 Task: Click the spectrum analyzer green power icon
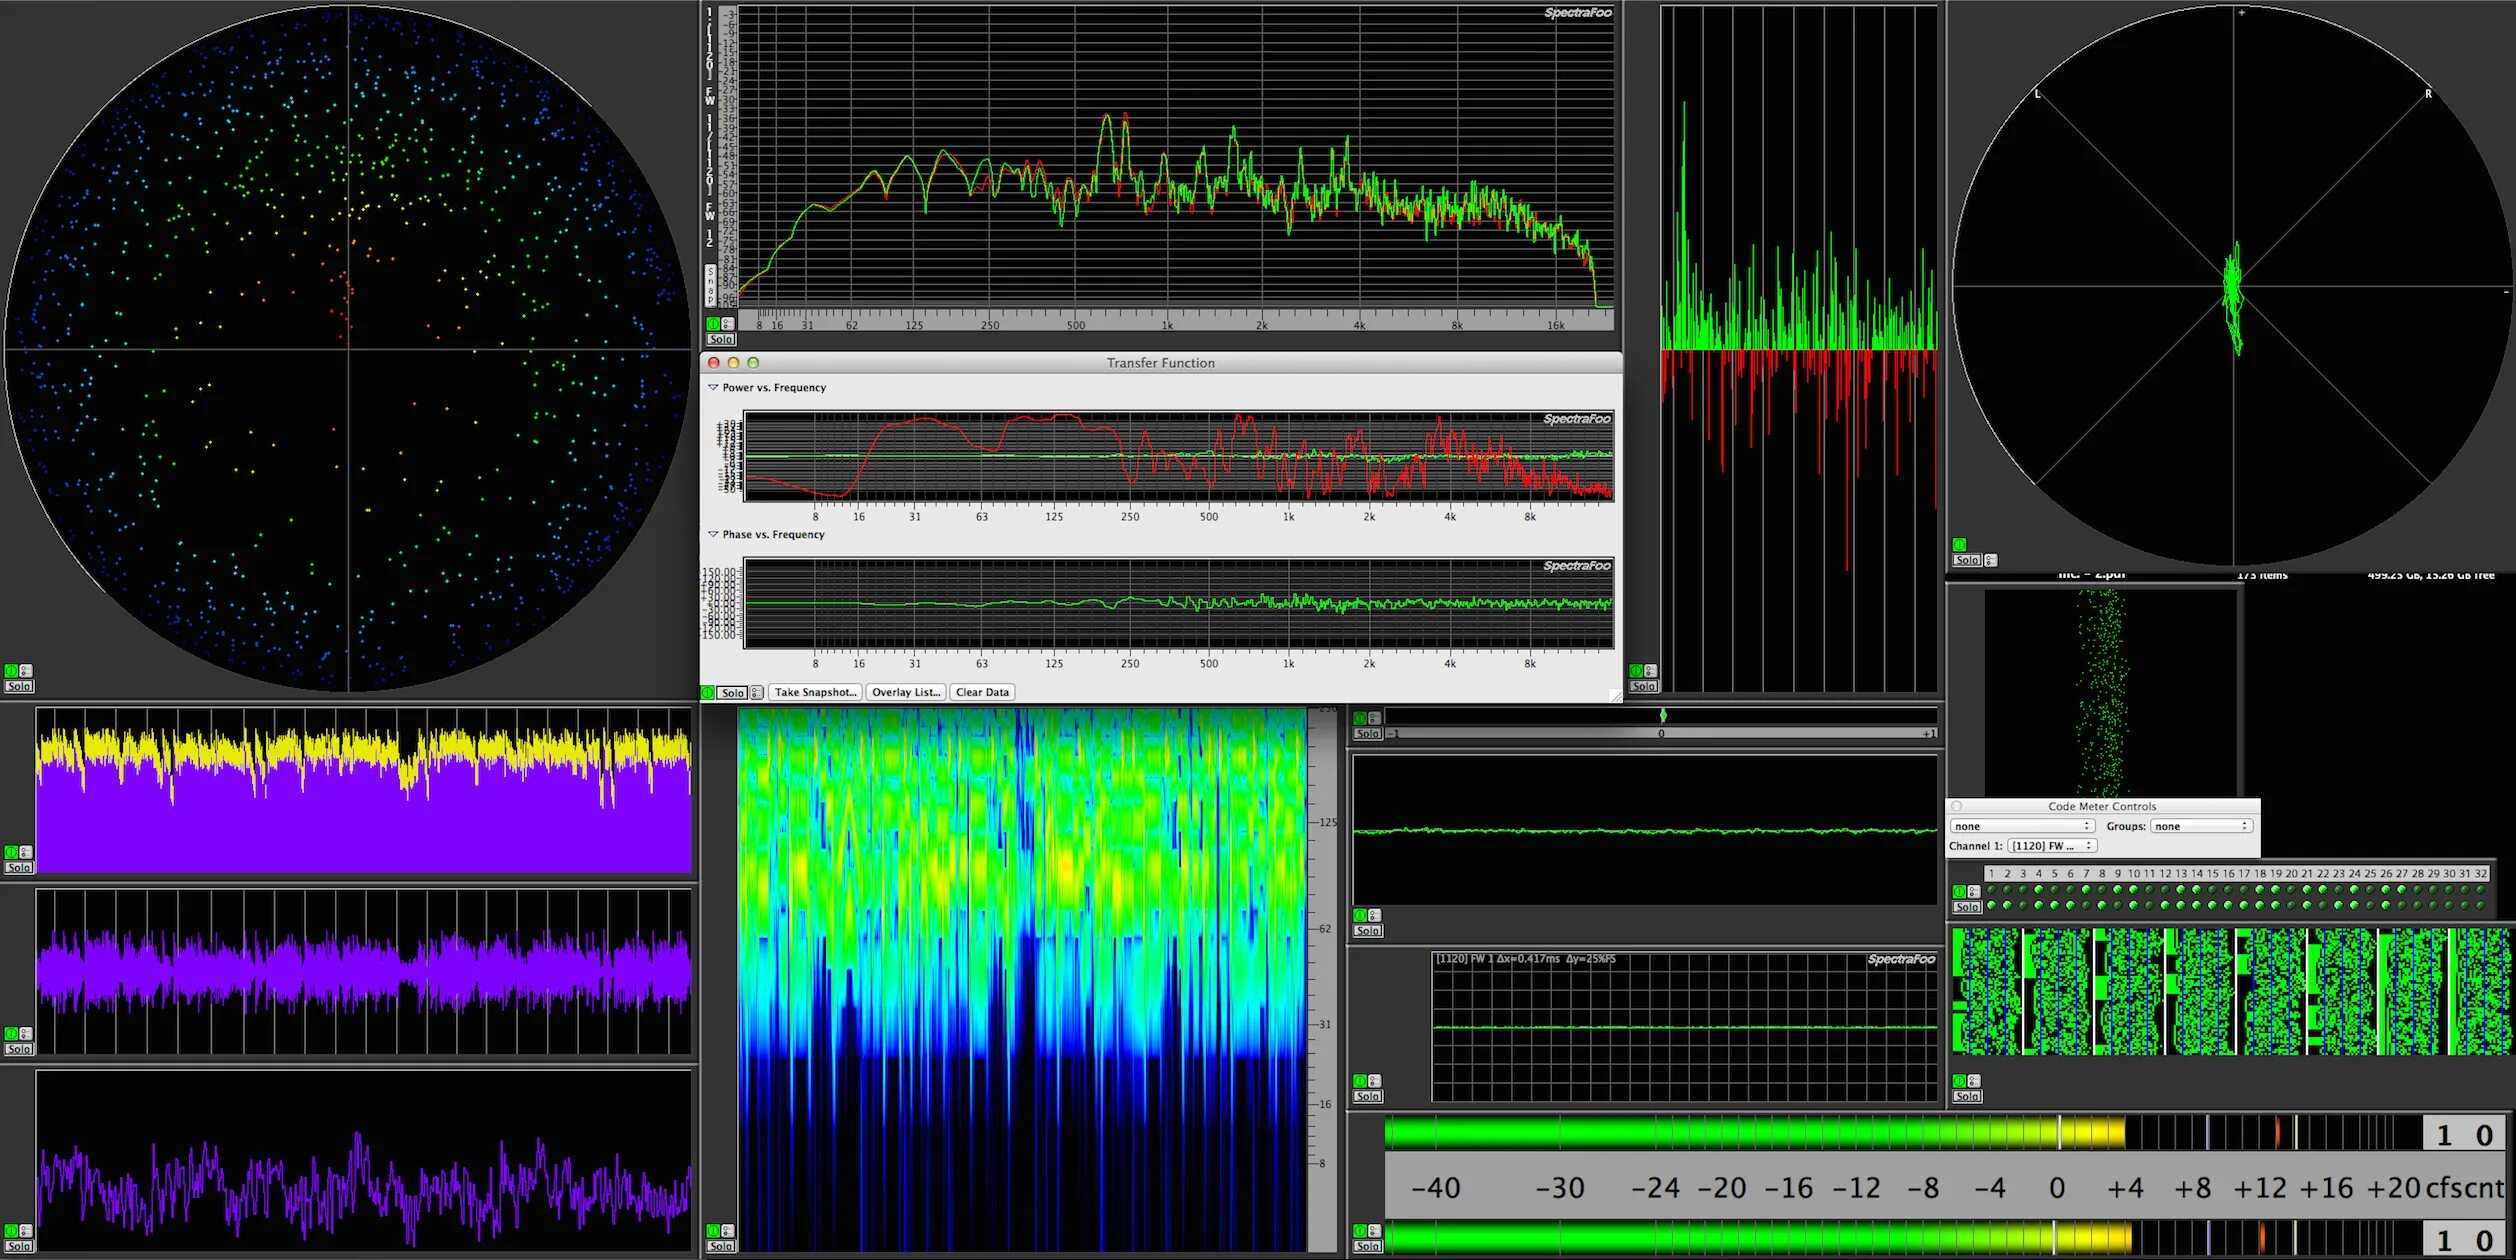(x=712, y=324)
